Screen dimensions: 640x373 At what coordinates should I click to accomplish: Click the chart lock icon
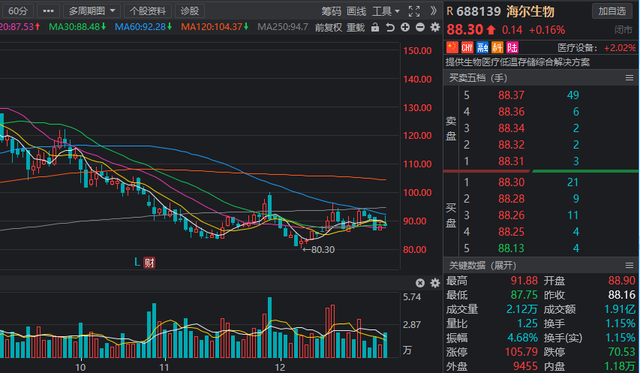click(x=375, y=27)
